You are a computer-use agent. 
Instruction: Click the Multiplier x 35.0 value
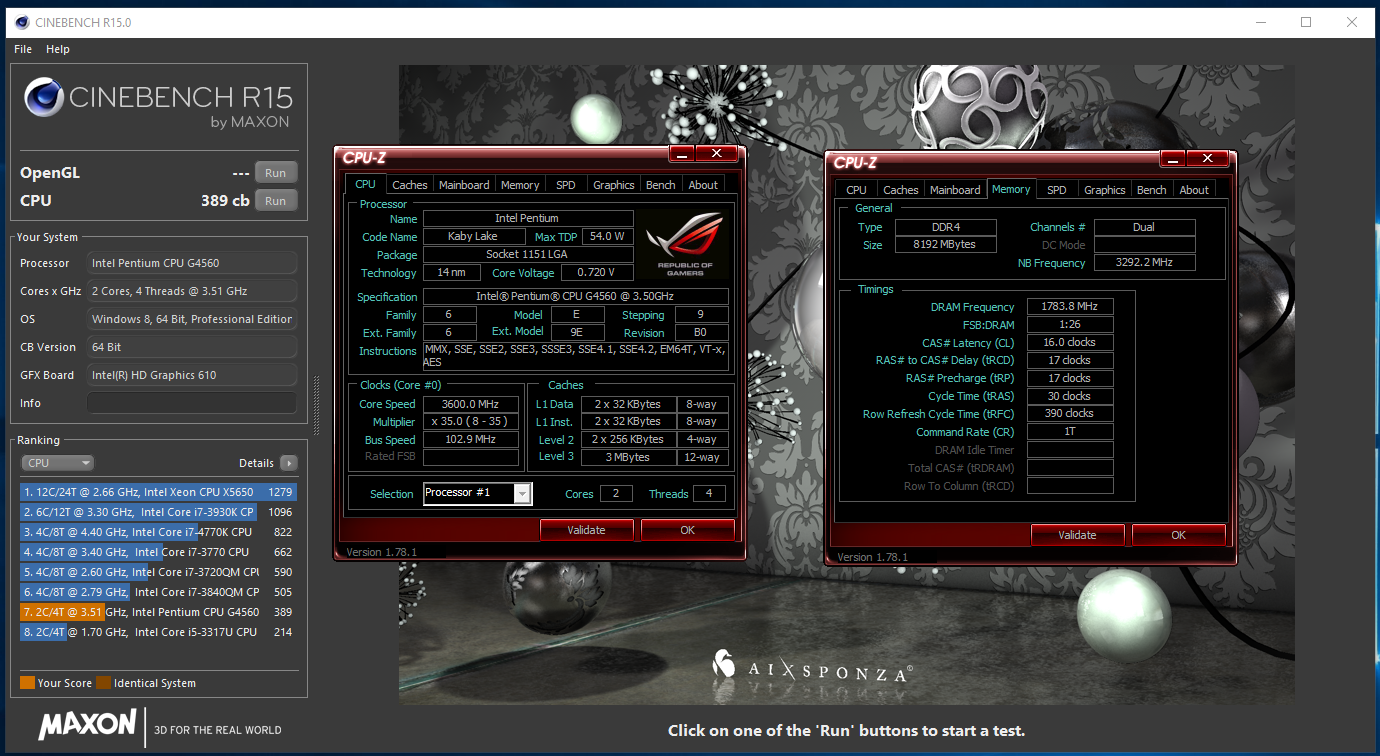[x=471, y=422]
